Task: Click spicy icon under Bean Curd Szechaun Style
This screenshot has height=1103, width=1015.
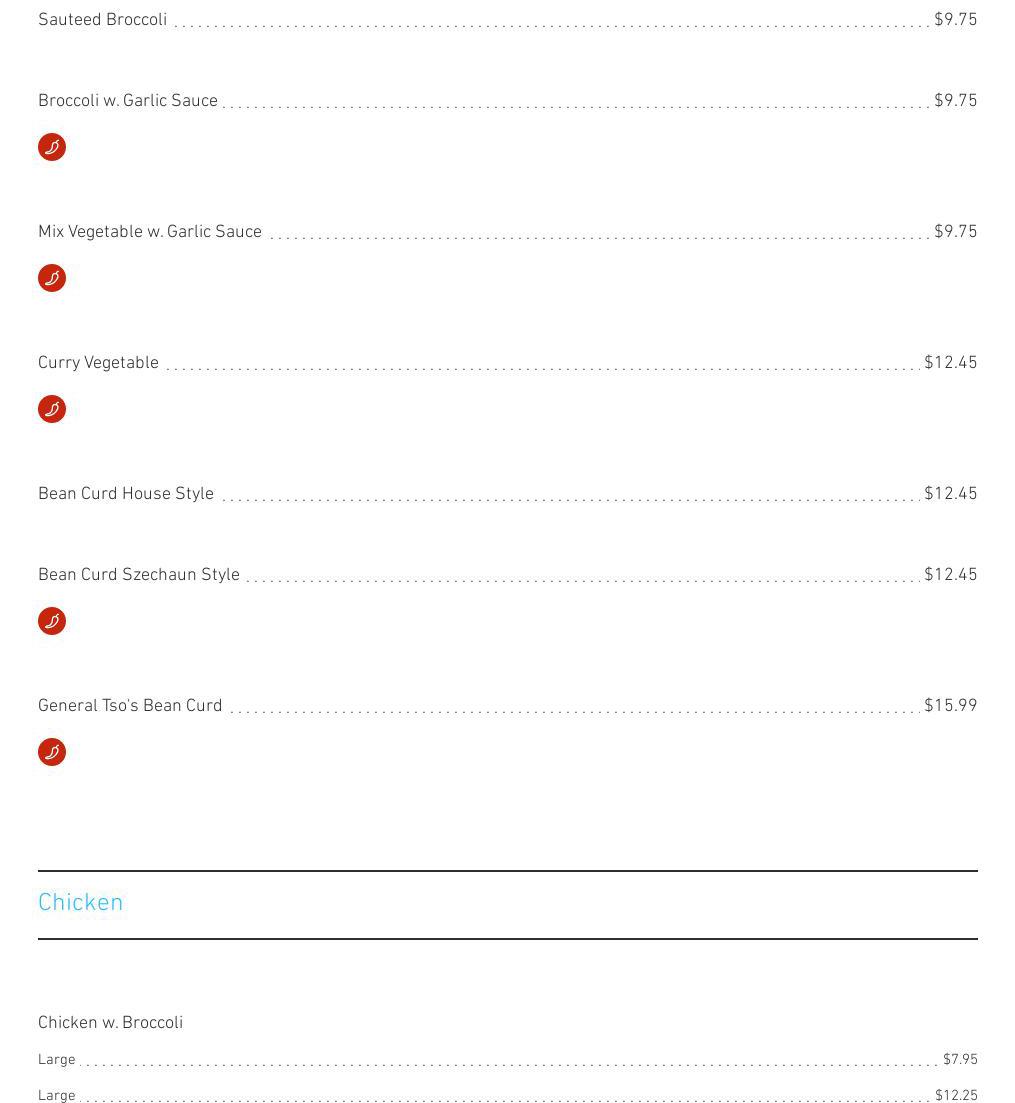Action: 52,621
